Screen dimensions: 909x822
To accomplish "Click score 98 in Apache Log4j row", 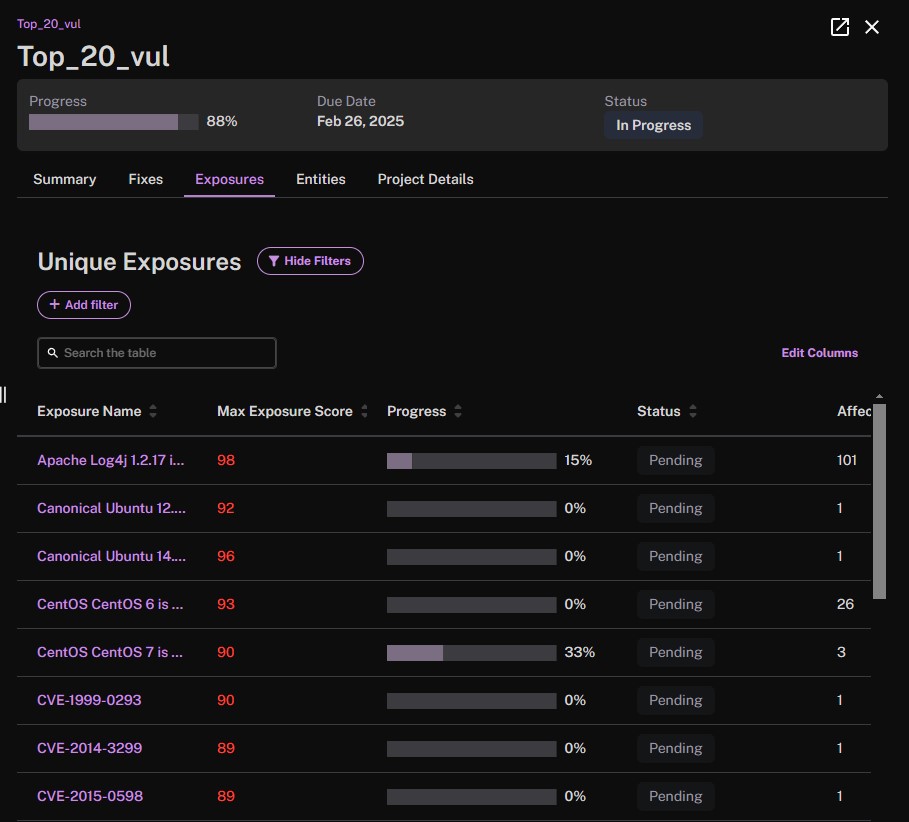I will (226, 460).
